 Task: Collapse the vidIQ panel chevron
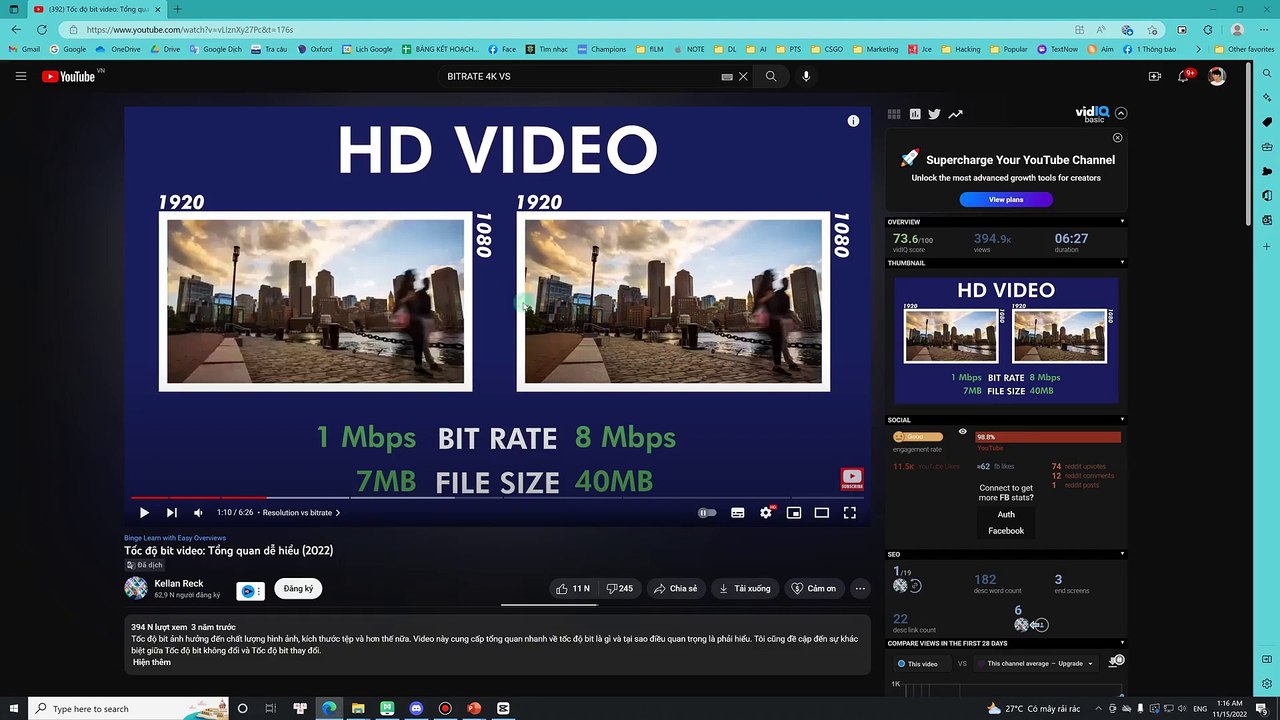click(x=1121, y=113)
